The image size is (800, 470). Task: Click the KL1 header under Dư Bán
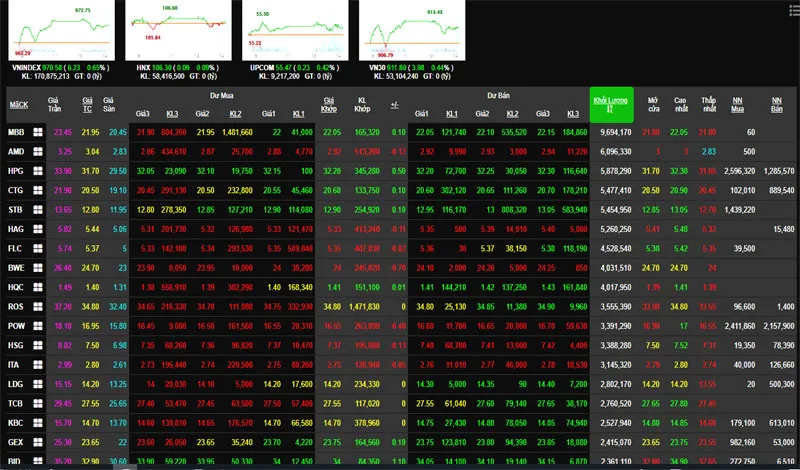click(x=452, y=114)
